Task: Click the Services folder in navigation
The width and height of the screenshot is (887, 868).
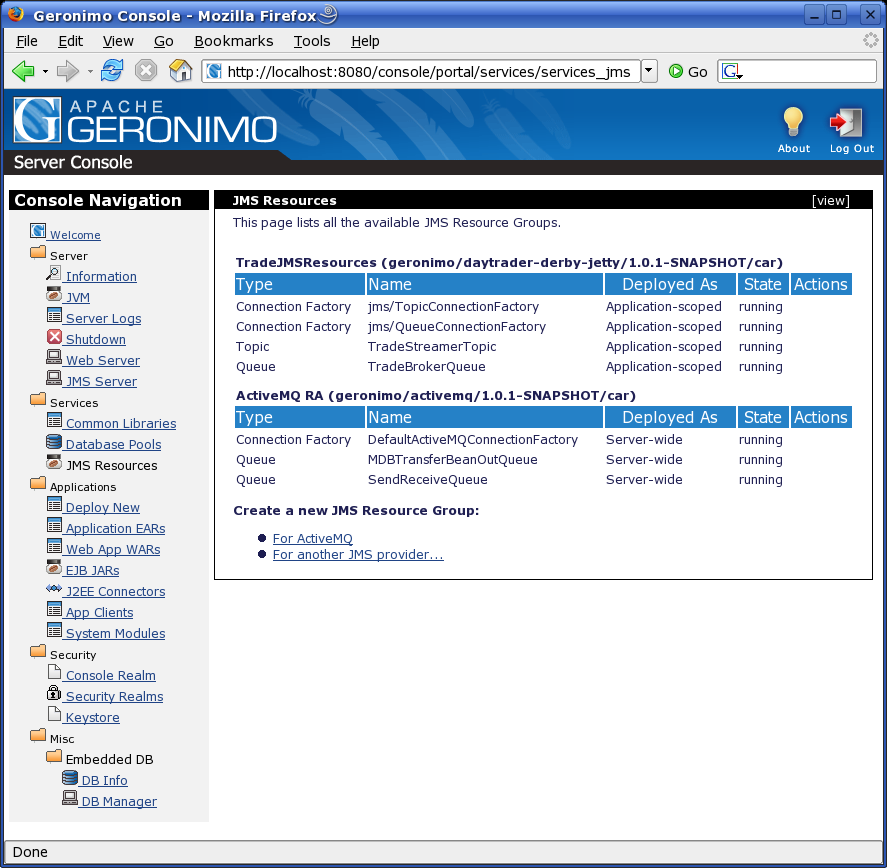Action: point(38,399)
